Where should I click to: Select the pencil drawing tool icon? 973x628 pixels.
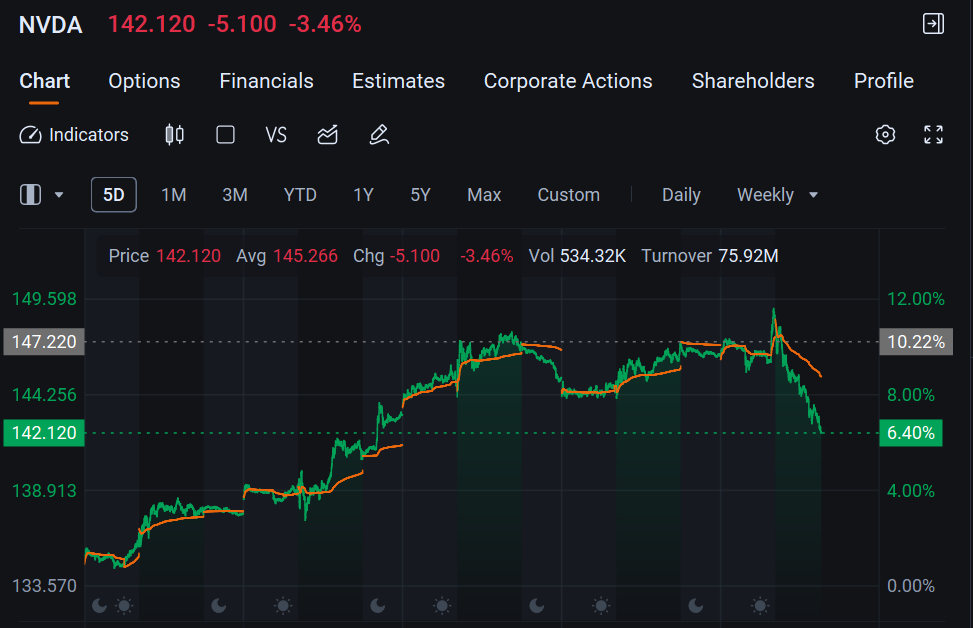(x=379, y=135)
